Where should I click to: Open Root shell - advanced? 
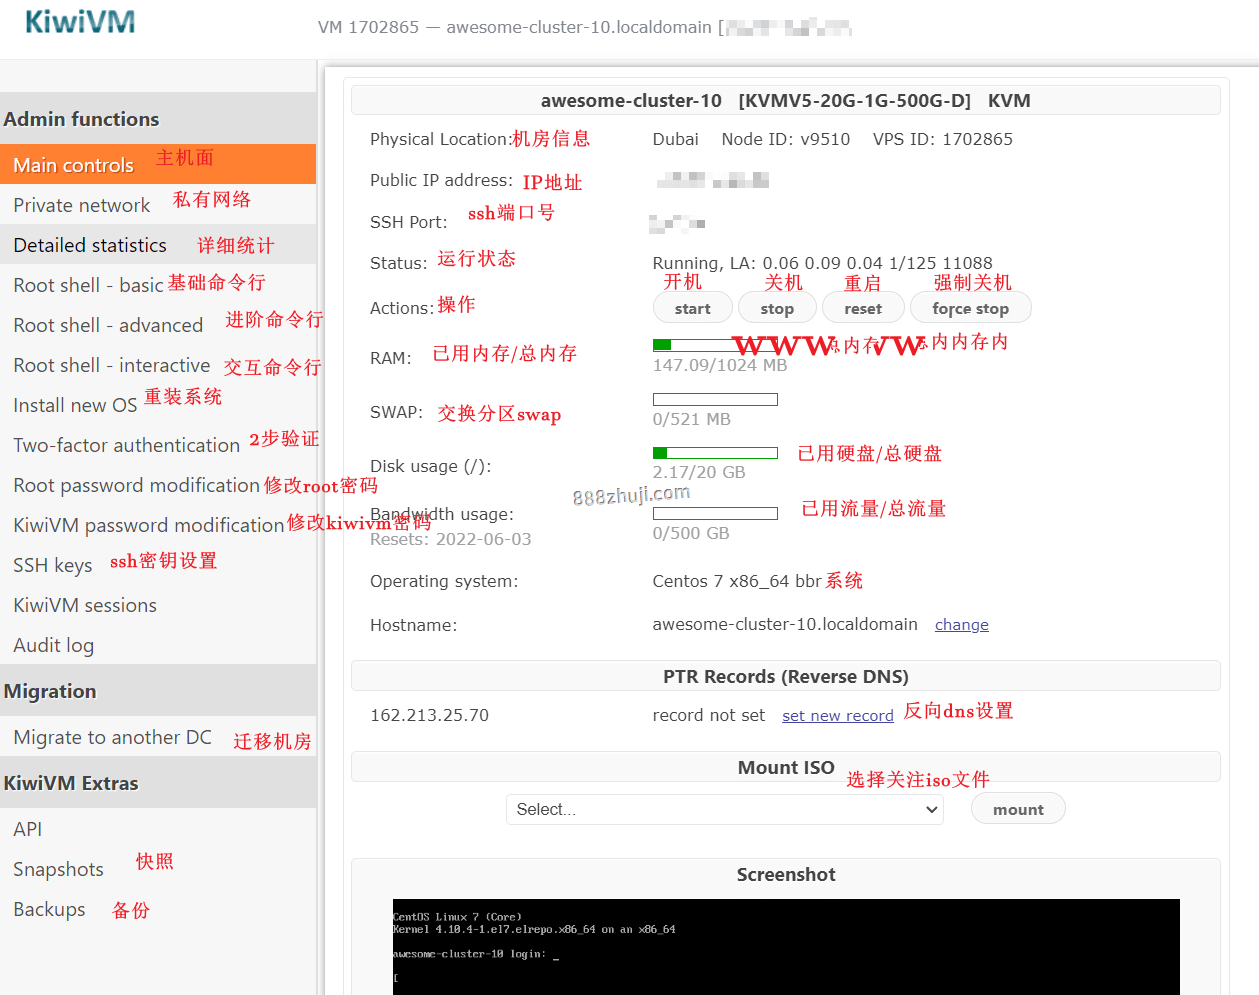[x=158, y=324]
